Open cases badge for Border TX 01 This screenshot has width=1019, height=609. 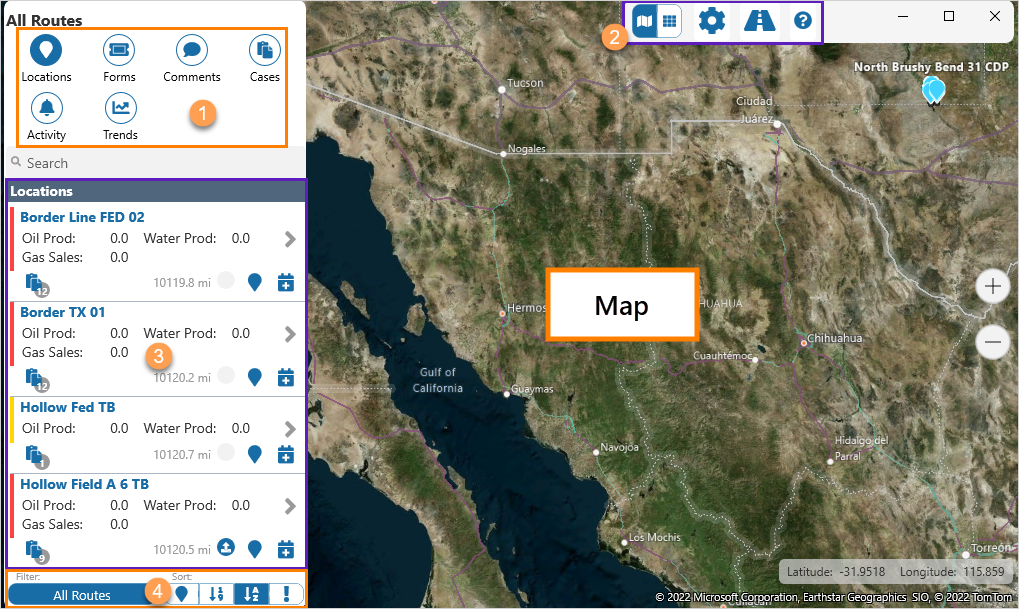pos(36,380)
